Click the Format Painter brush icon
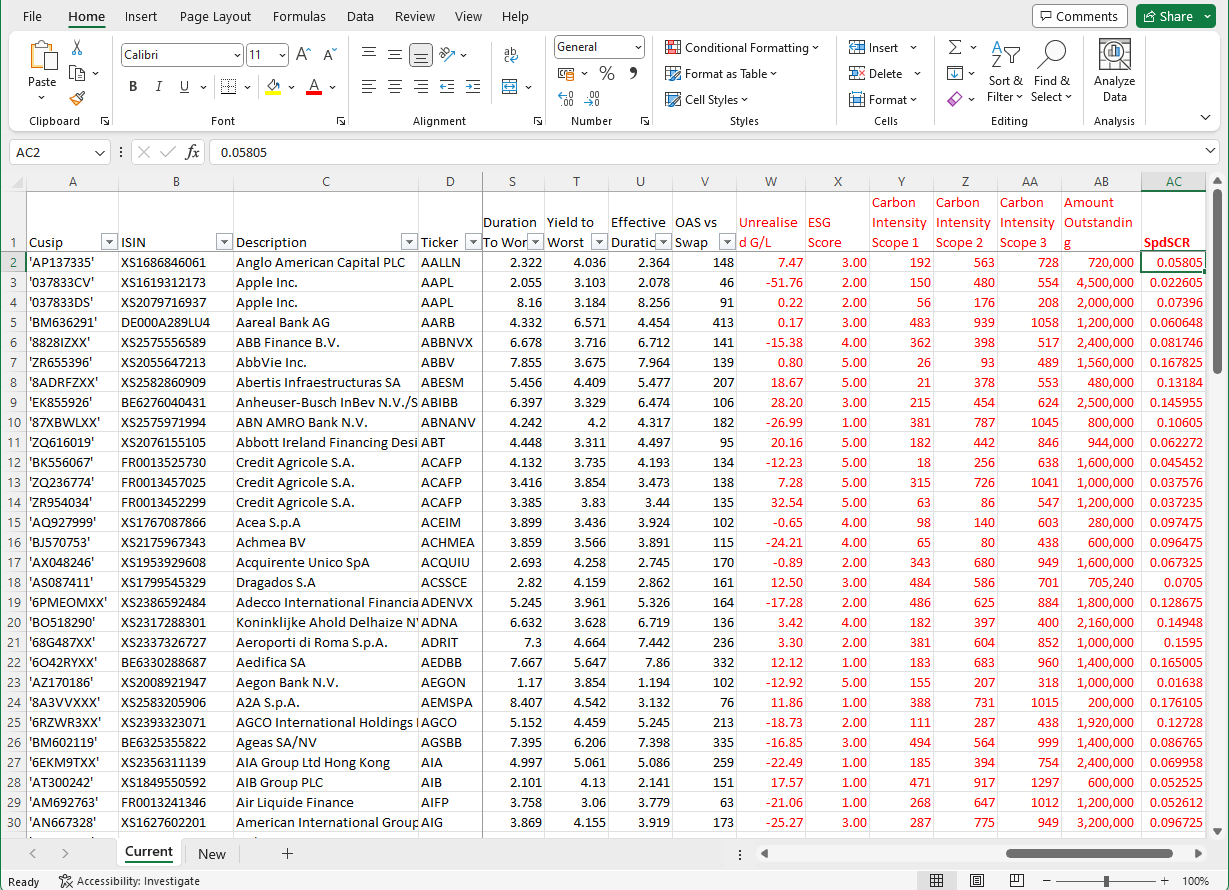The image size is (1229, 890). [78, 98]
